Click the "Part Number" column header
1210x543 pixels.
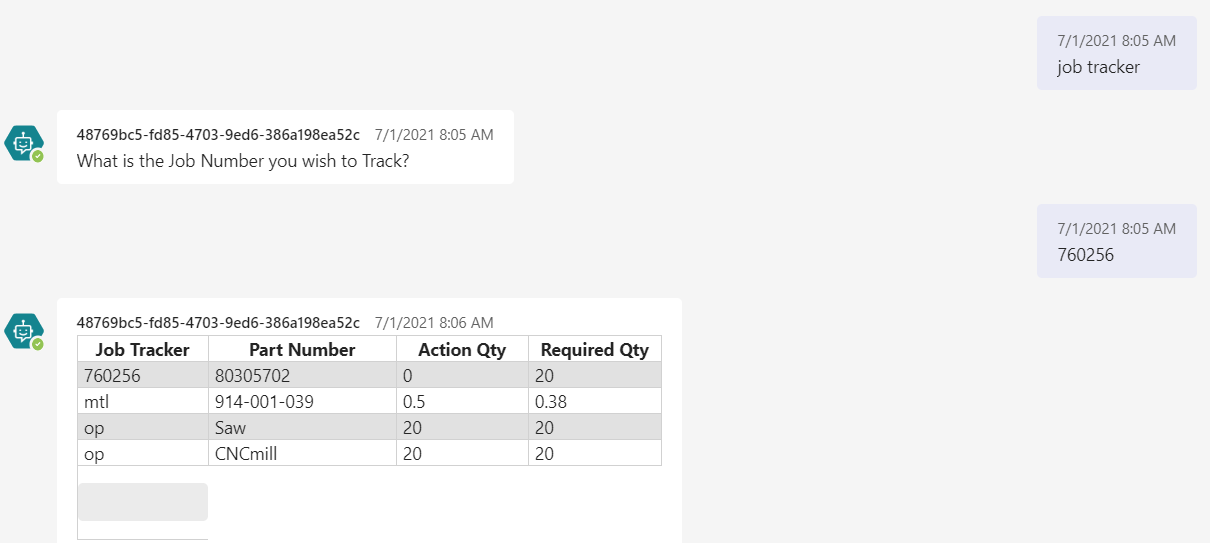tap(302, 350)
